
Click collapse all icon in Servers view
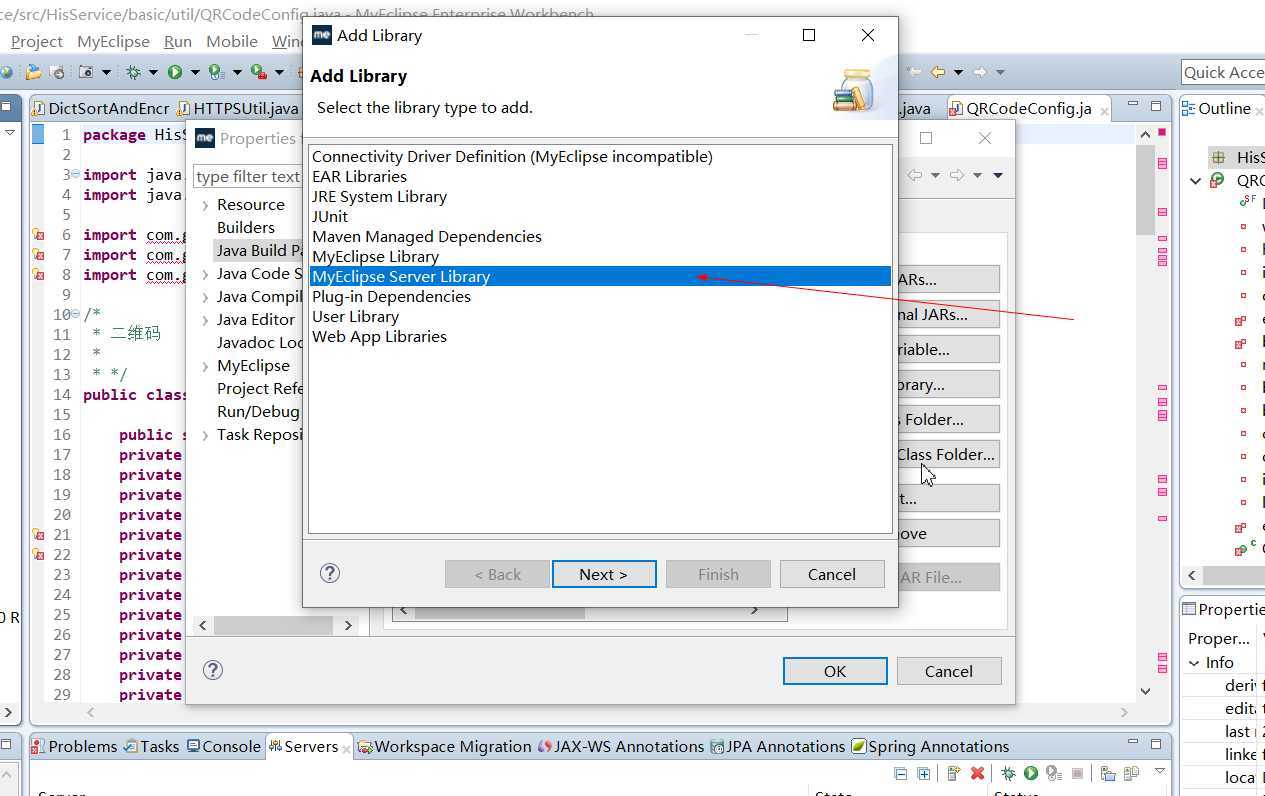point(901,773)
